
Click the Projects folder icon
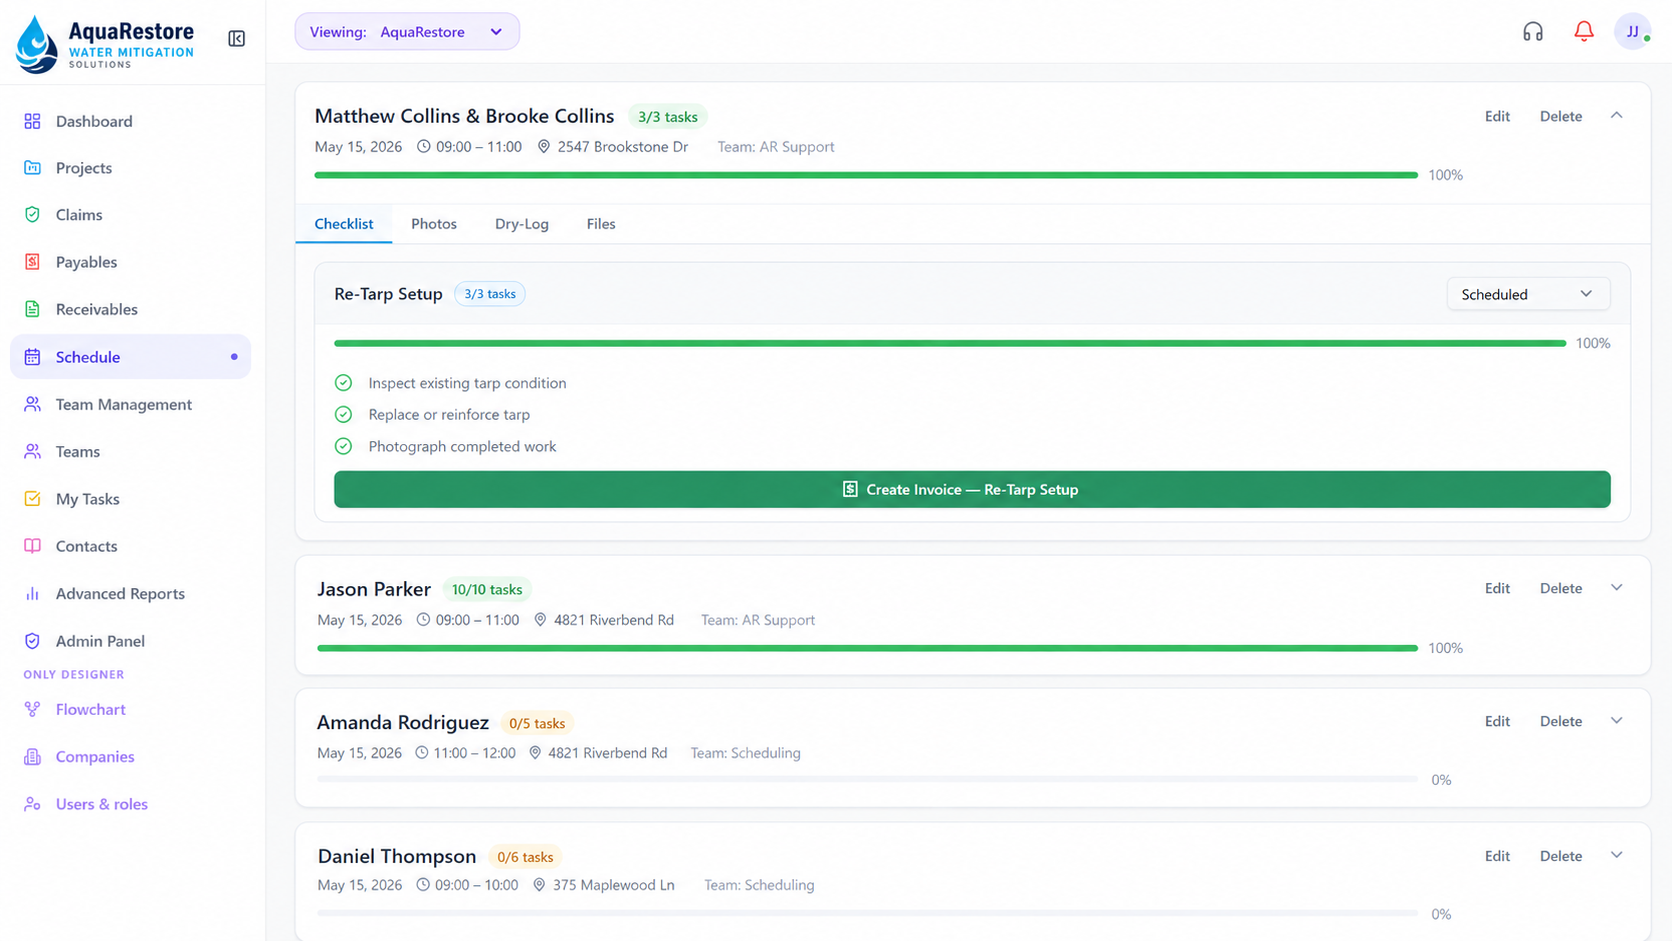[x=32, y=168]
